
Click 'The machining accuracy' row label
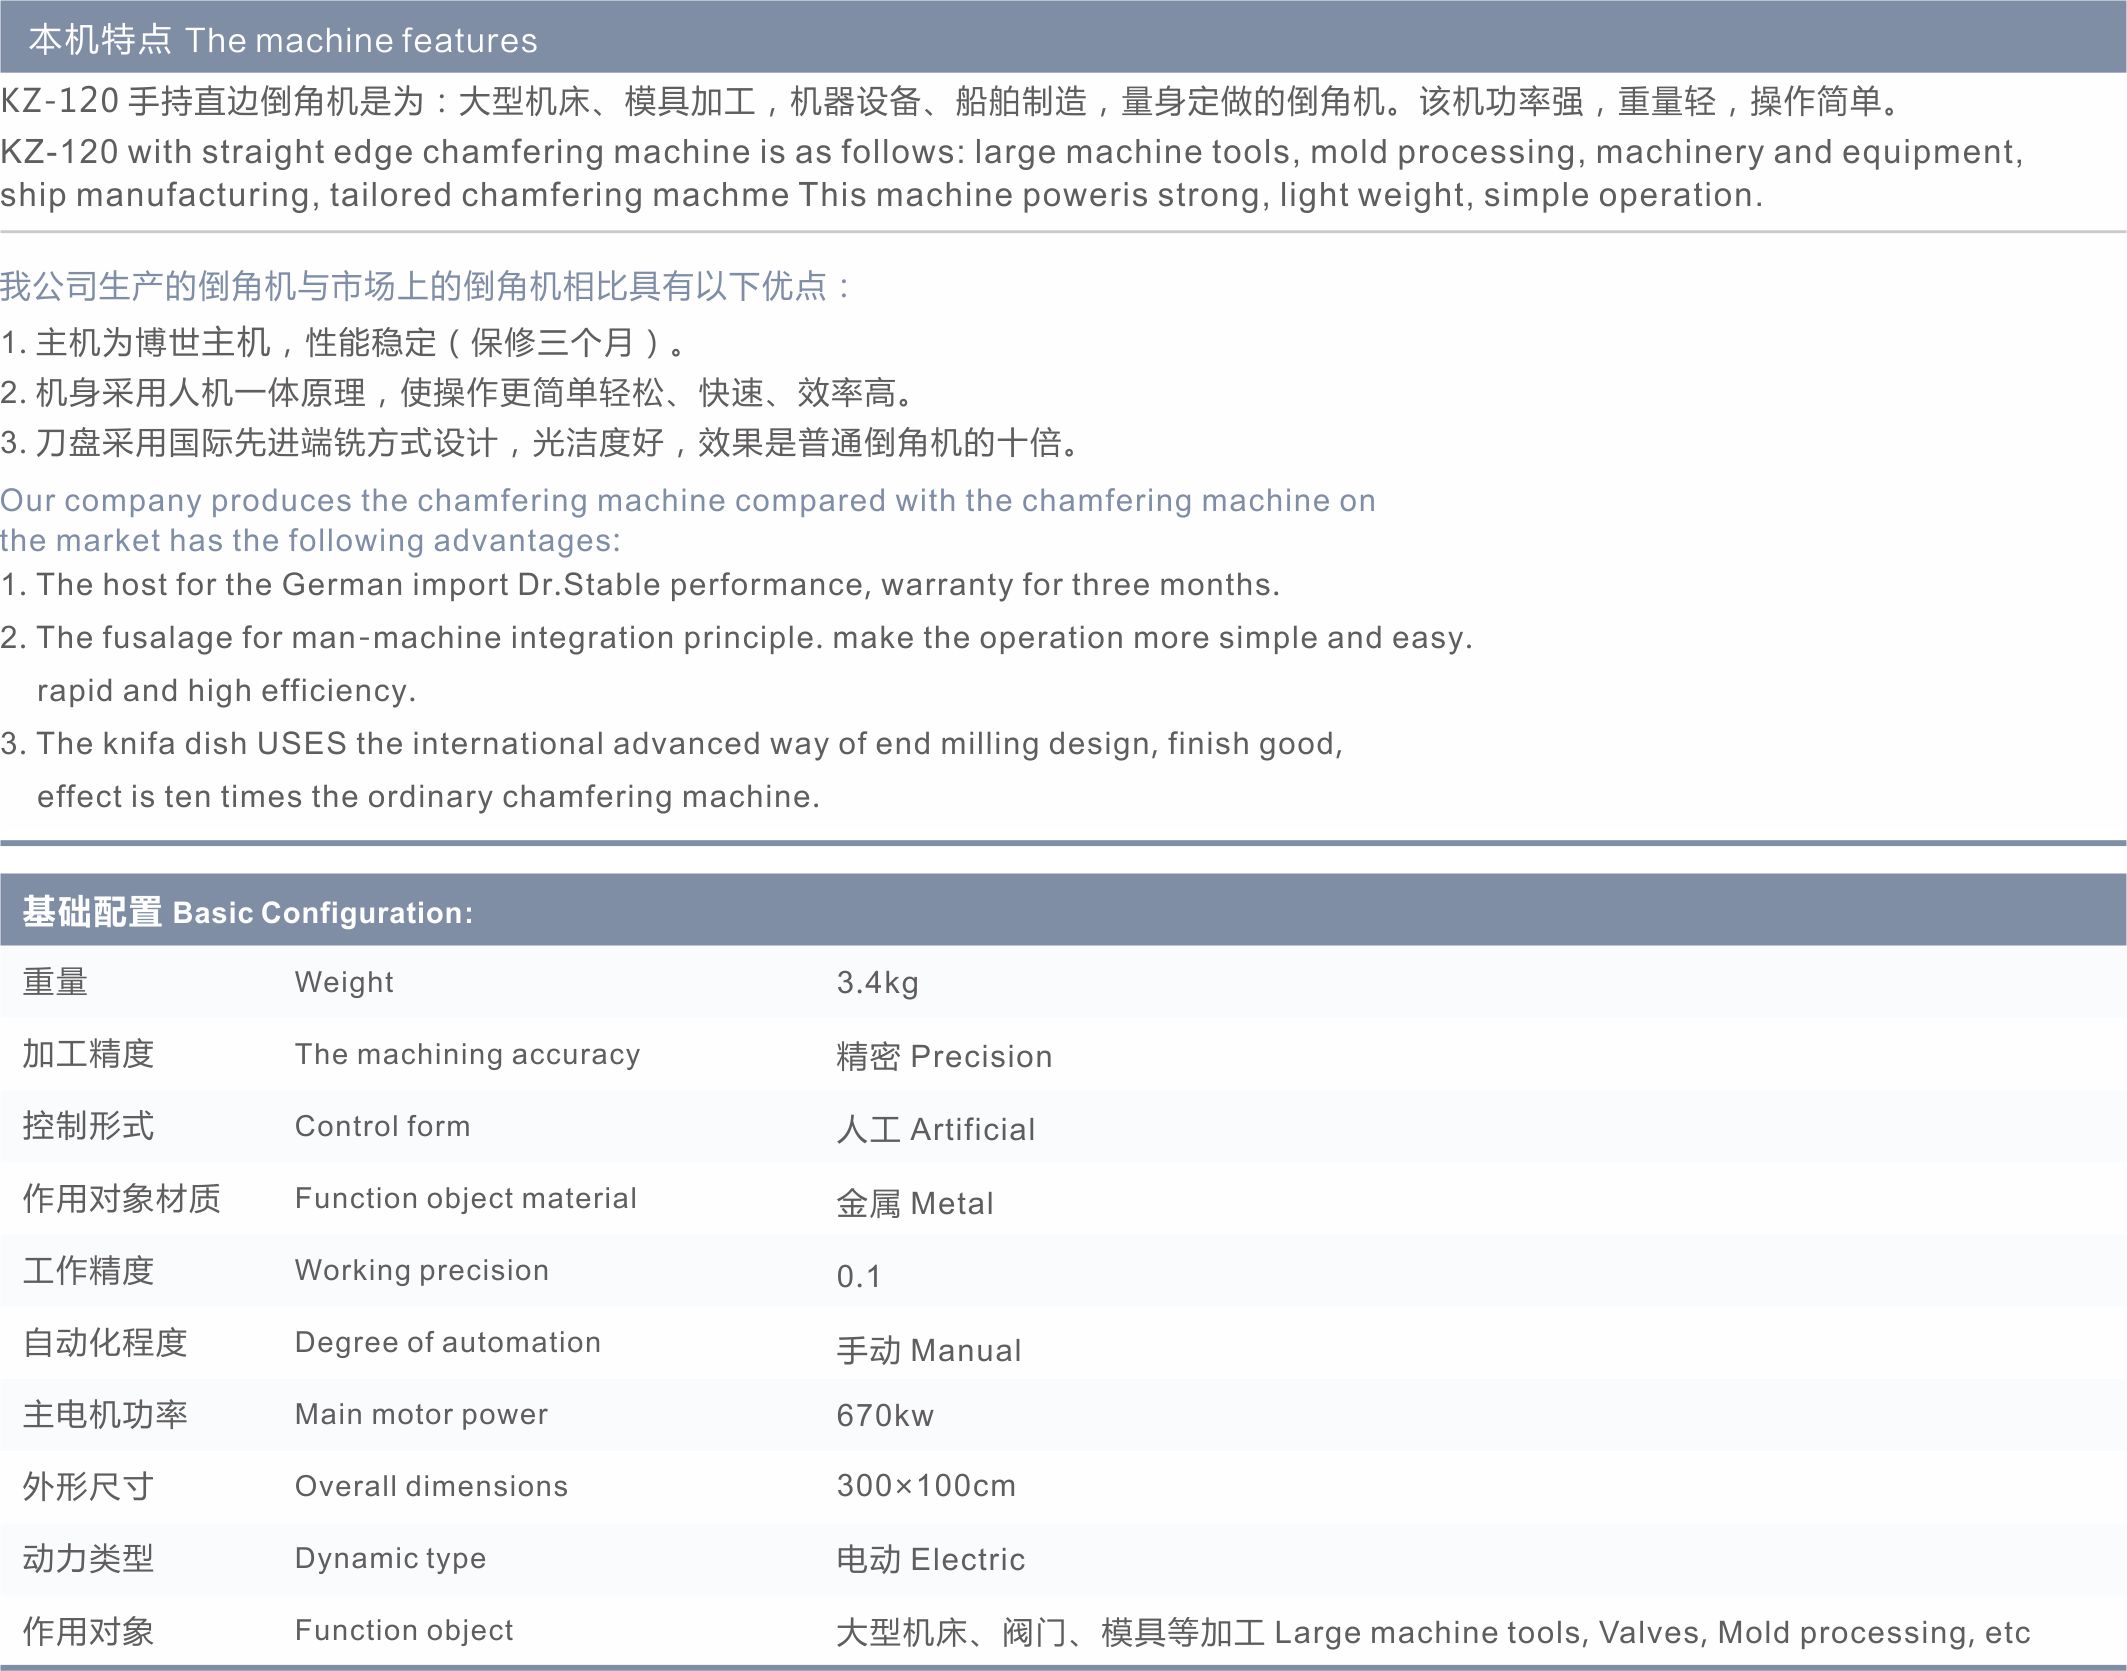[x=467, y=1054]
